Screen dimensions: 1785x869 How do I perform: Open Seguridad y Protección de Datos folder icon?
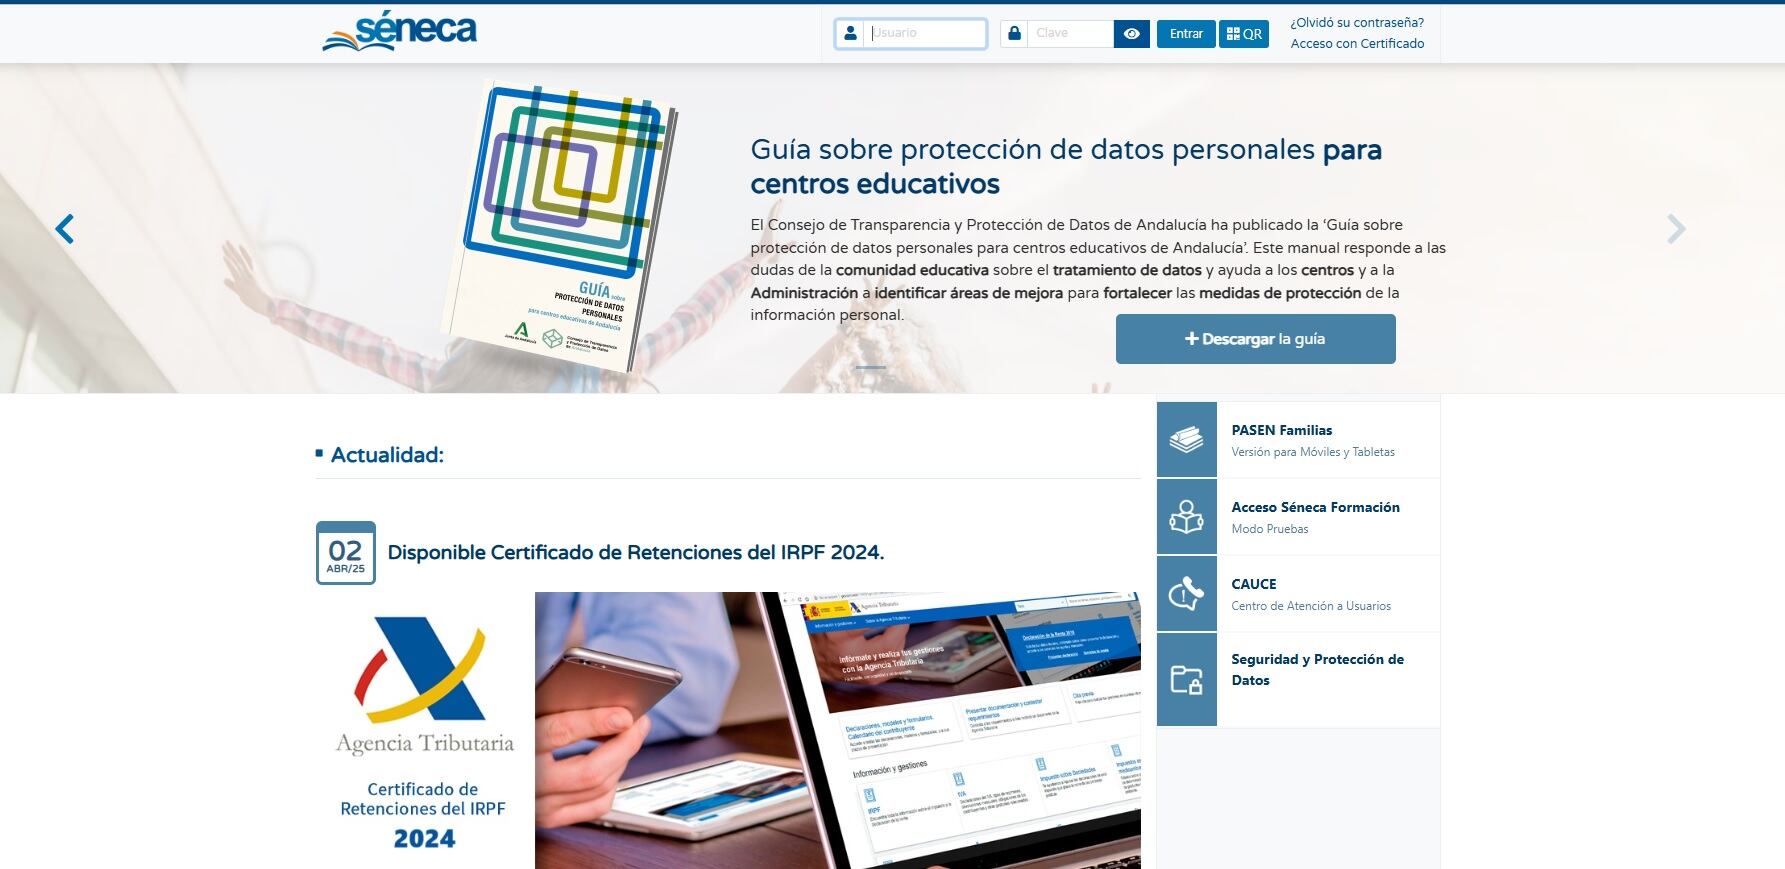[1186, 680]
